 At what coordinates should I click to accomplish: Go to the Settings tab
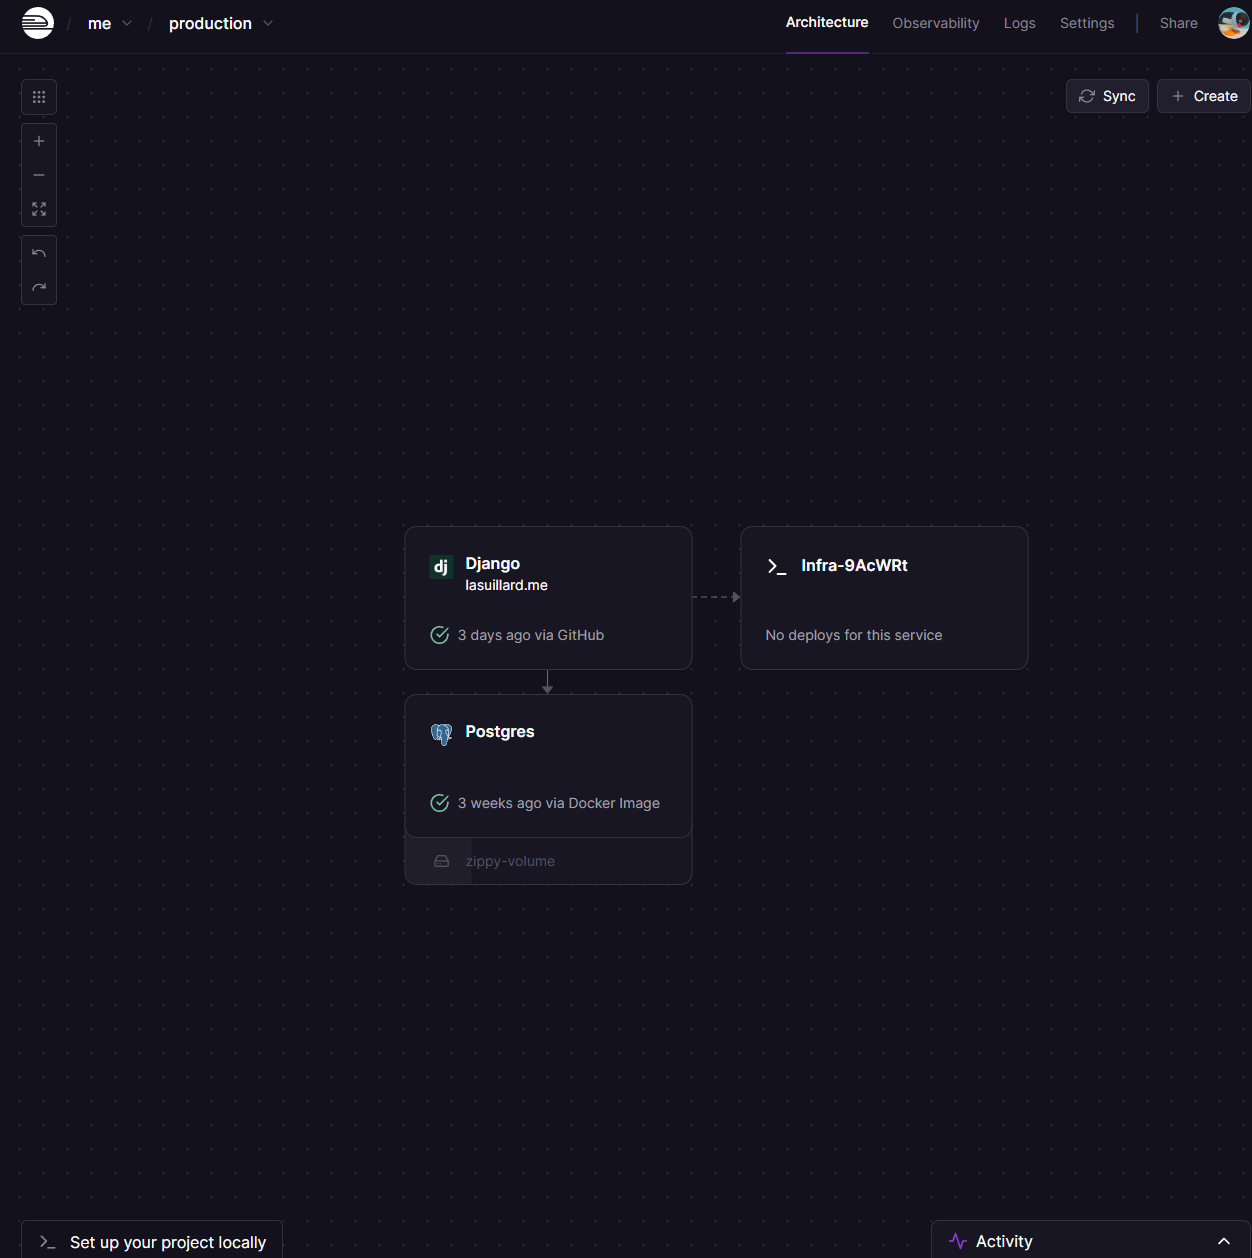point(1086,23)
